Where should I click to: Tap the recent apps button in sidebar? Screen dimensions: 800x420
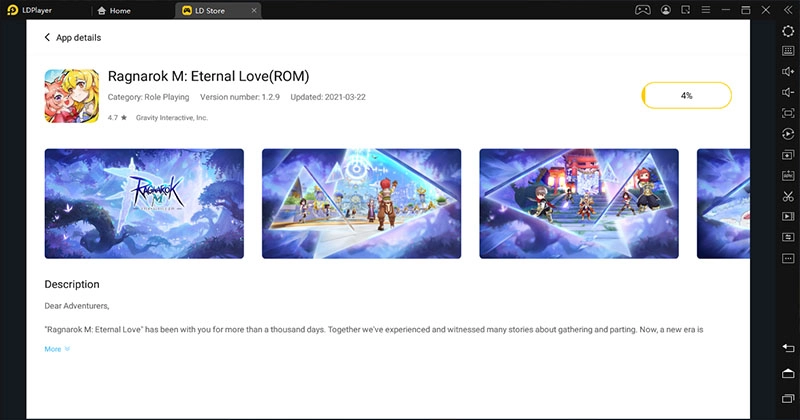[x=788, y=398]
